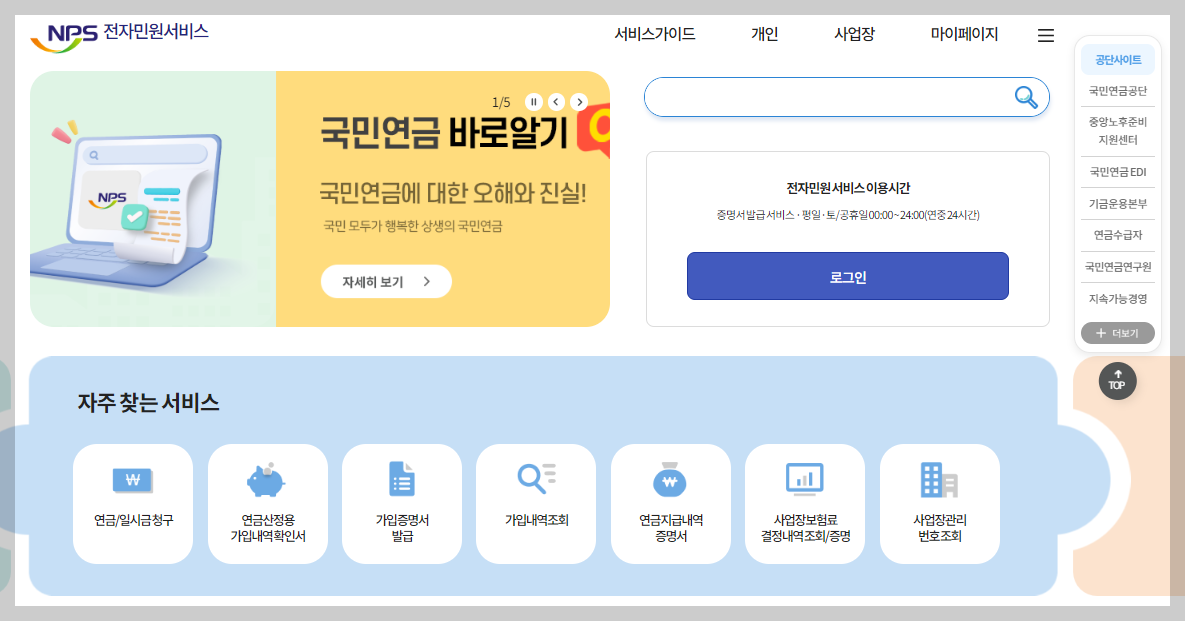Open 국민연금연구원 link
This screenshot has width=1185, height=621.
(1118, 267)
